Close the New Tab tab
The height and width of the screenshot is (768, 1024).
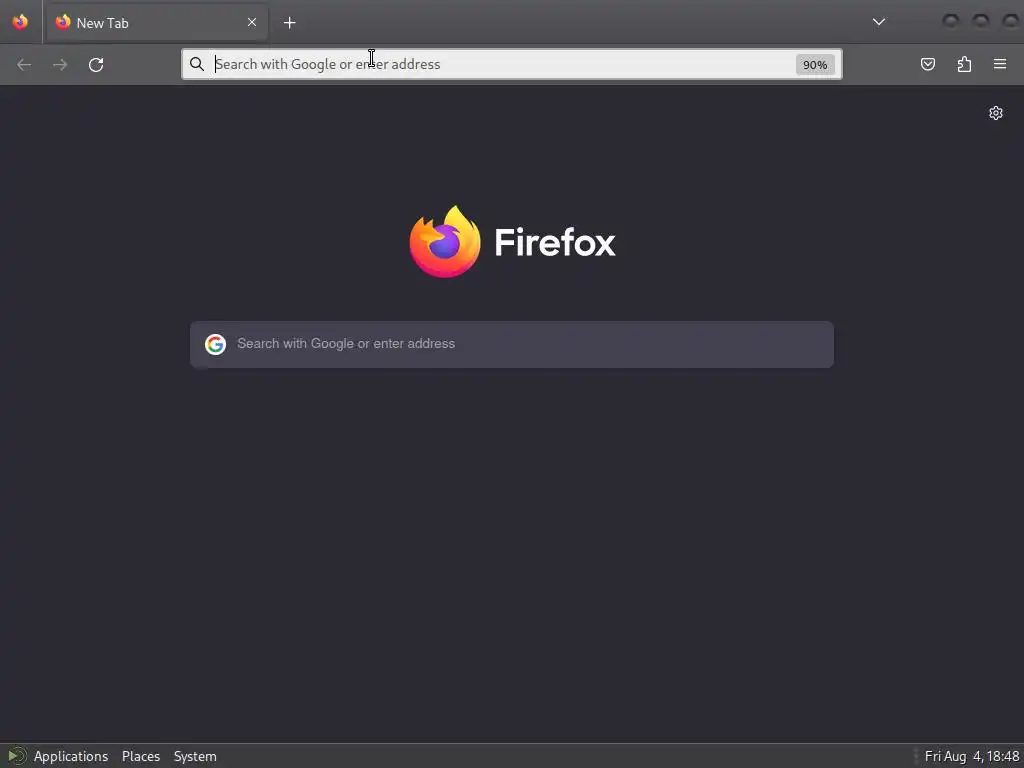click(x=251, y=22)
